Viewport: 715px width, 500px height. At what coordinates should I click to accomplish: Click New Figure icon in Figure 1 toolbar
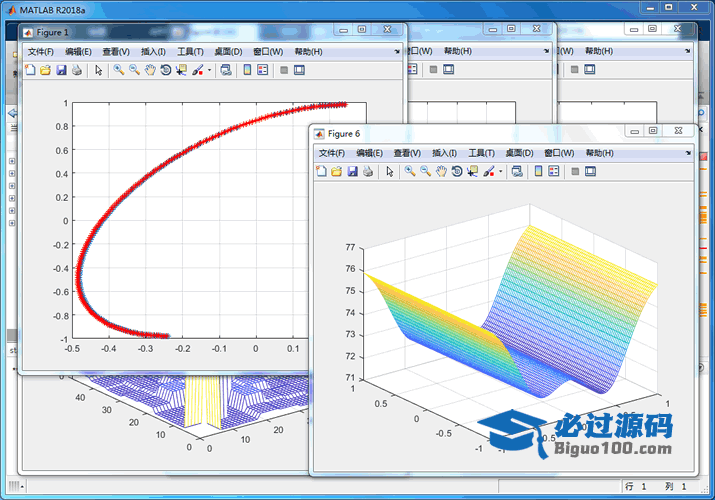tap(29, 70)
